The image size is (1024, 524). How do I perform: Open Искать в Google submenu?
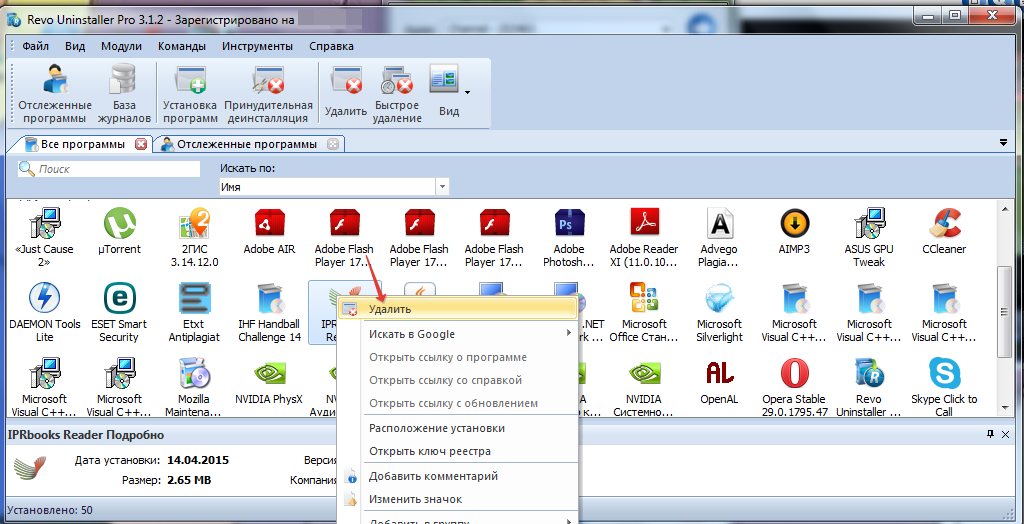[x=457, y=334]
